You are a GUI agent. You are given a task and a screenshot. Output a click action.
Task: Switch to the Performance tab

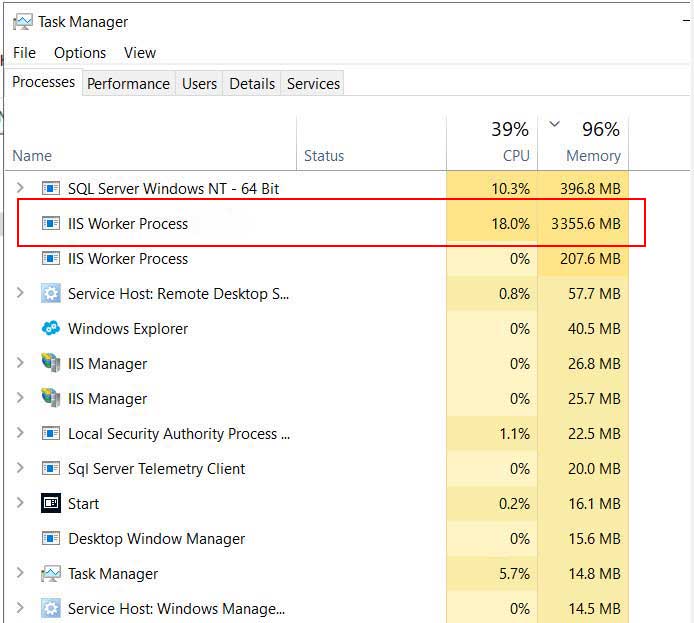click(x=128, y=84)
